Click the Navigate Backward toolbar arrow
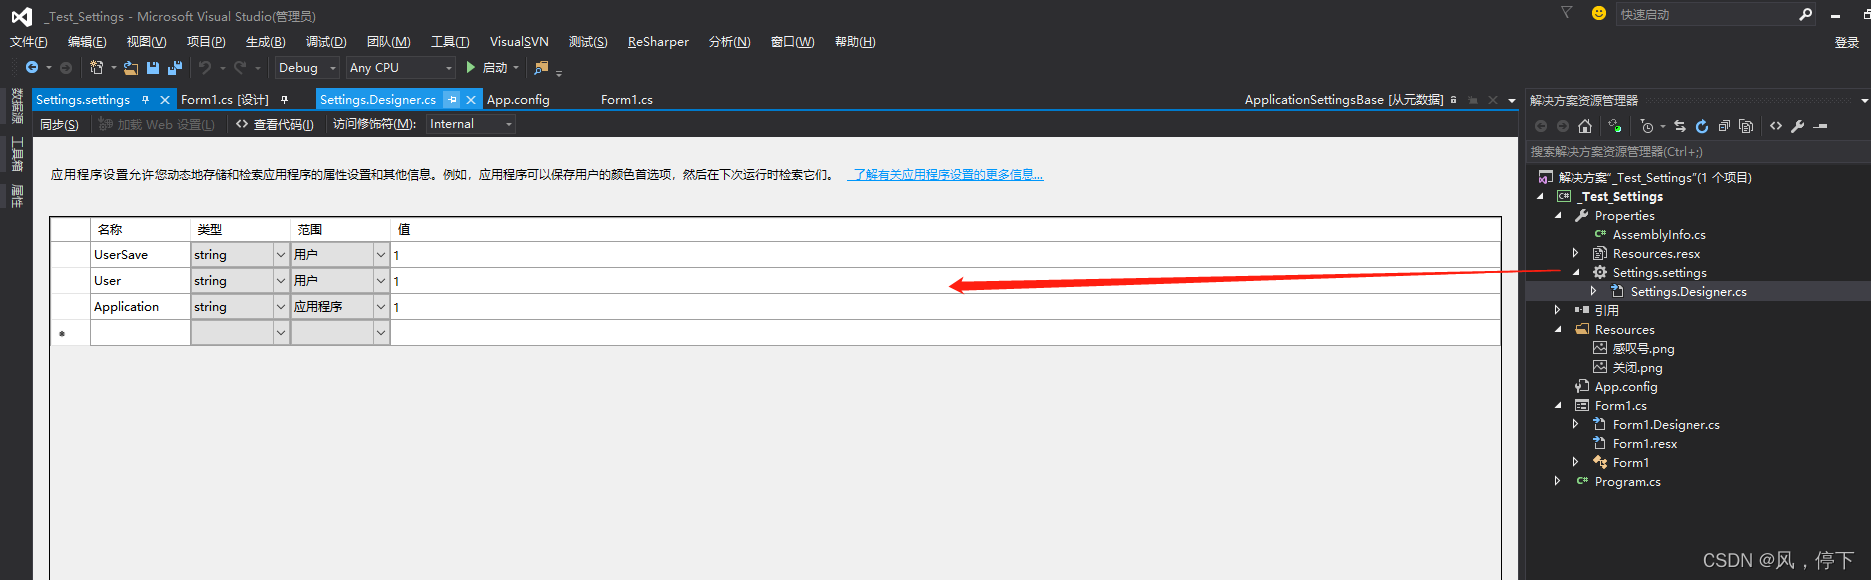The height and width of the screenshot is (580, 1871). (32, 67)
